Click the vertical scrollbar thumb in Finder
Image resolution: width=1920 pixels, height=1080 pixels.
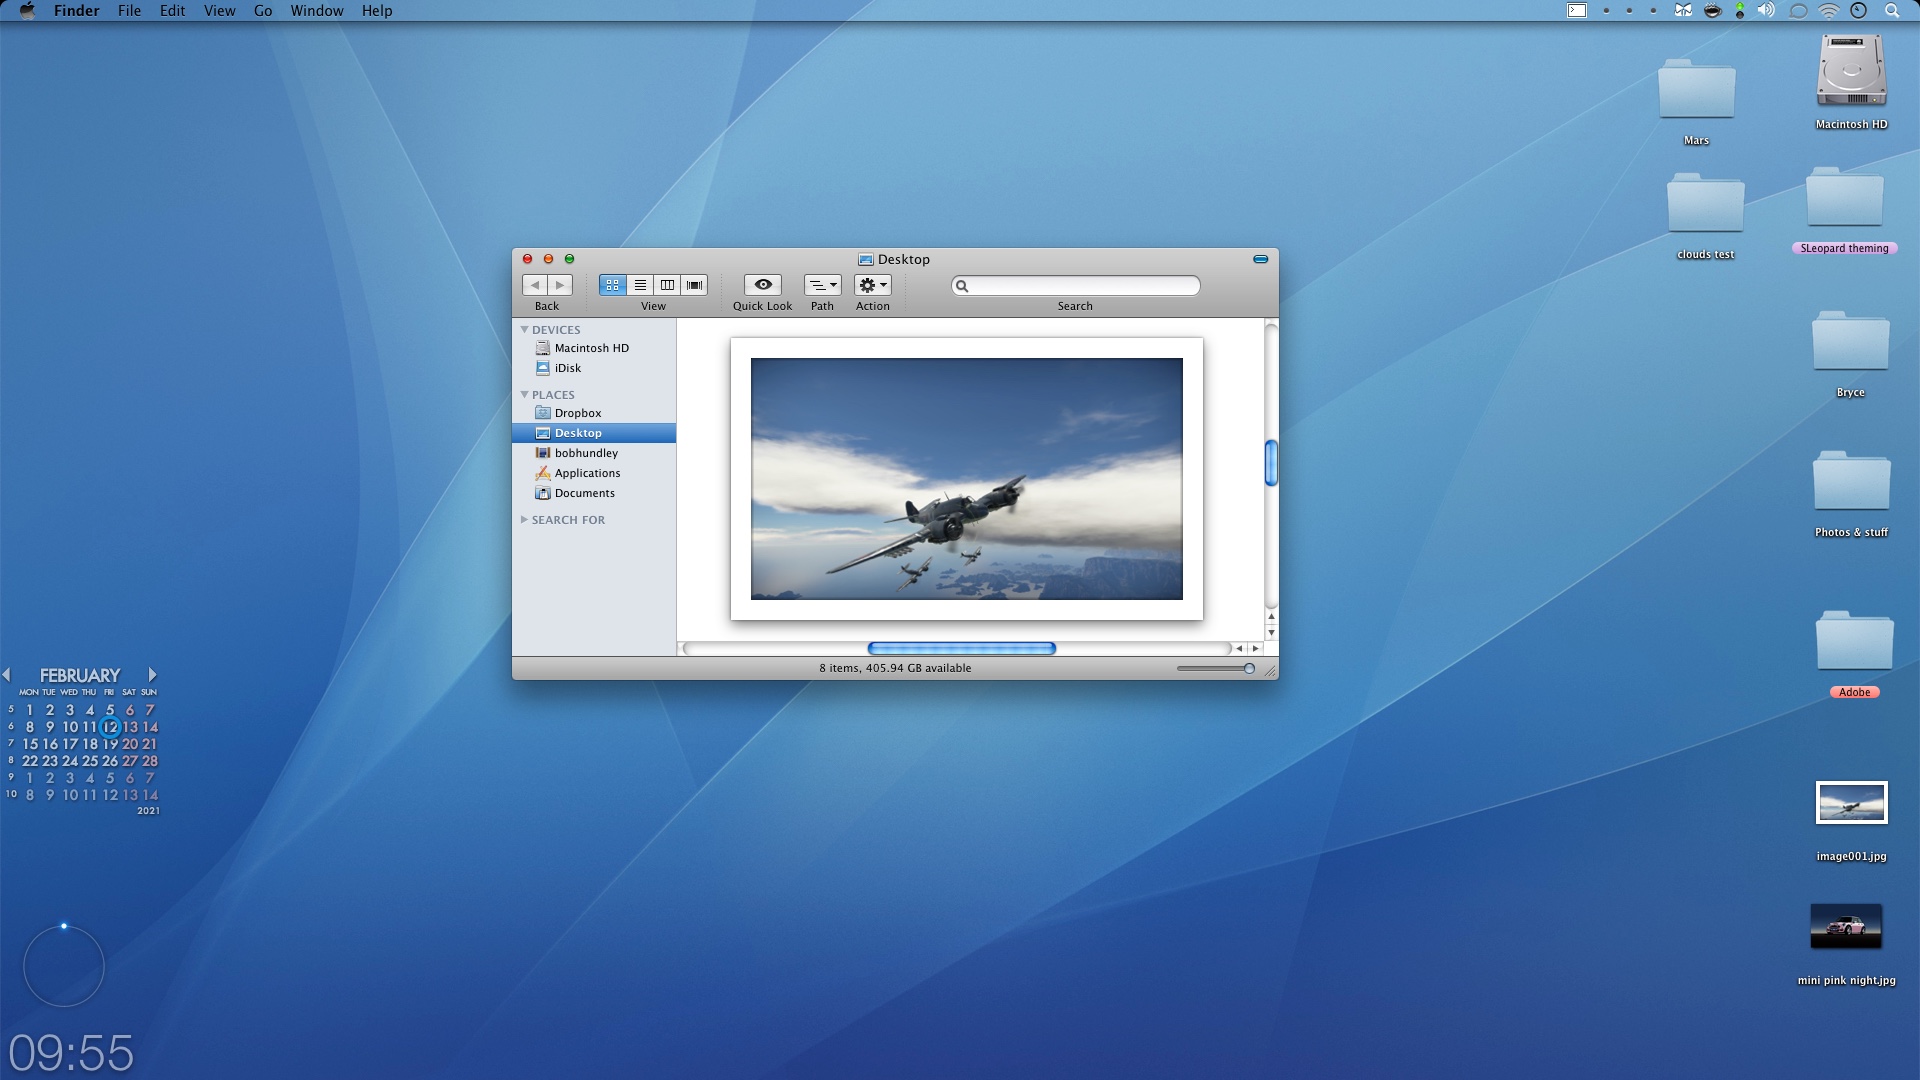[x=1271, y=463]
